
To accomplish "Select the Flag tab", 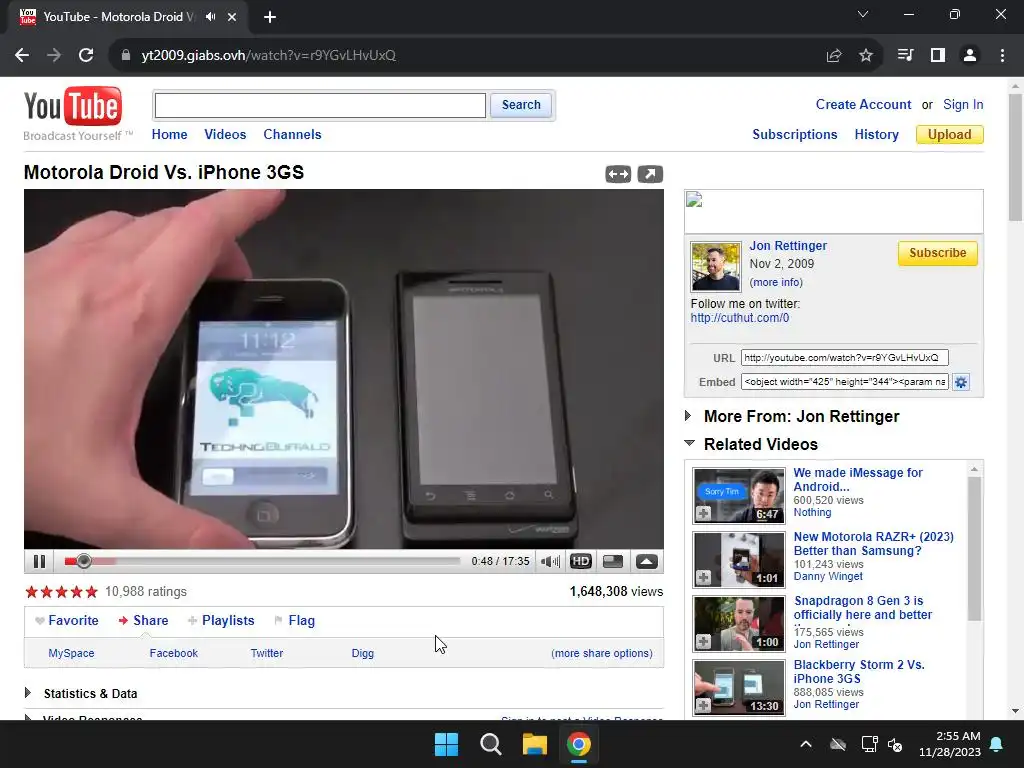I will tap(295, 620).
